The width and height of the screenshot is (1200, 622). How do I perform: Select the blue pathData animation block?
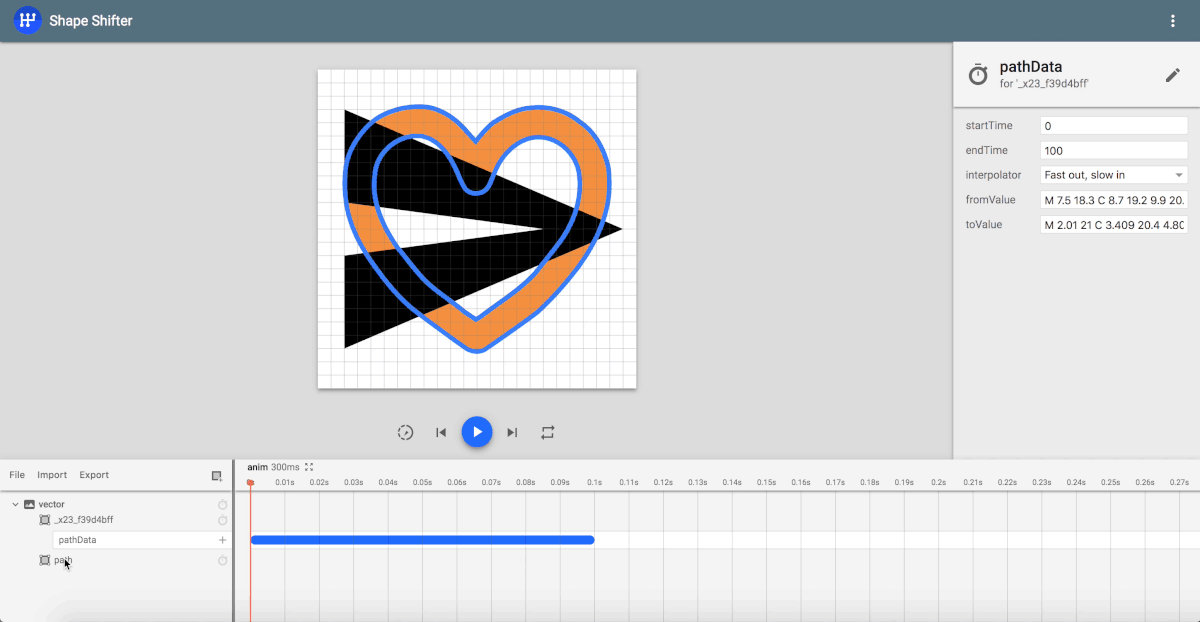(422, 540)
